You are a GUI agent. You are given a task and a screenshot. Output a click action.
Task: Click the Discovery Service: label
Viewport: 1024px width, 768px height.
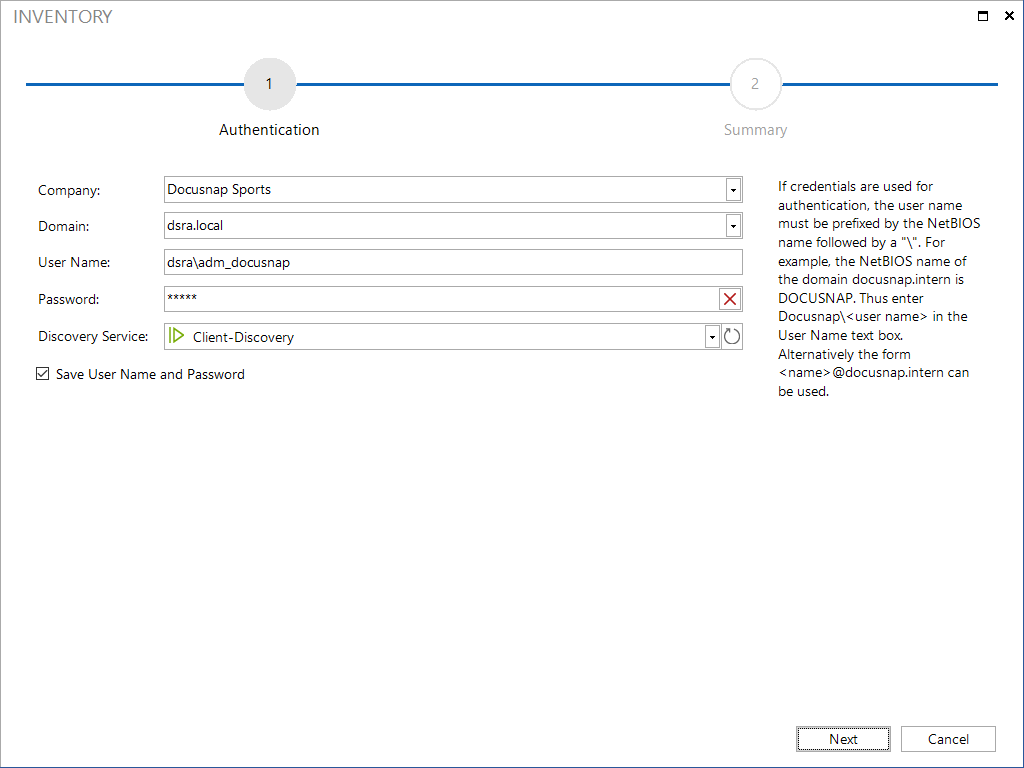93,336
